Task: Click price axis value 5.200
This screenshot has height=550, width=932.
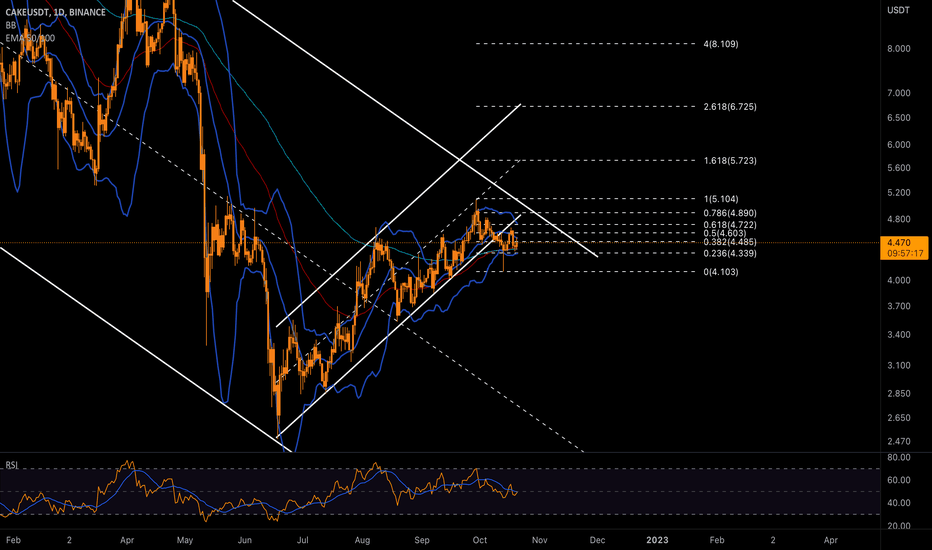Action: tap(899, 193)
